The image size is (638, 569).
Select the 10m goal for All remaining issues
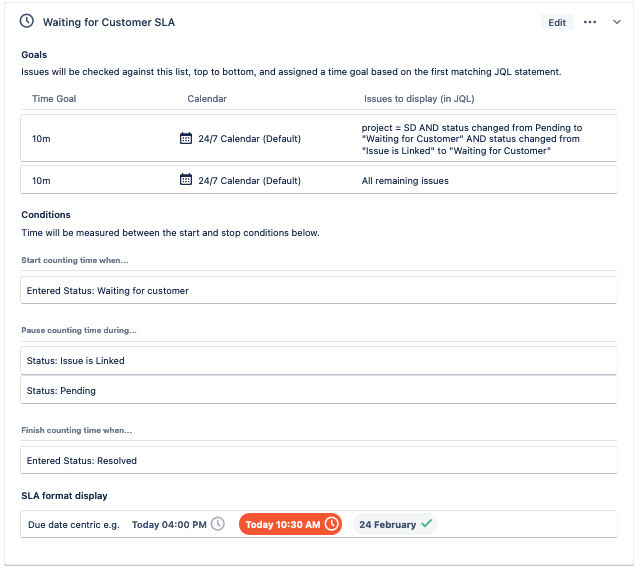pyautogui.click(x=41, y=181)
